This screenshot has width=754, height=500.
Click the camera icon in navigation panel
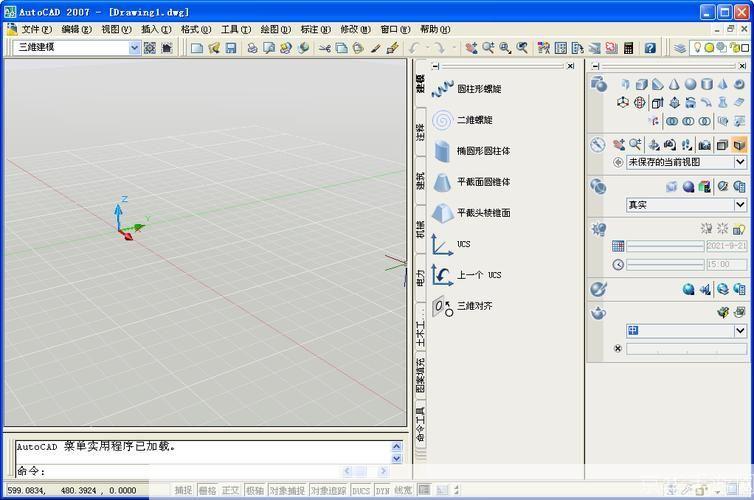click(705, 145)
